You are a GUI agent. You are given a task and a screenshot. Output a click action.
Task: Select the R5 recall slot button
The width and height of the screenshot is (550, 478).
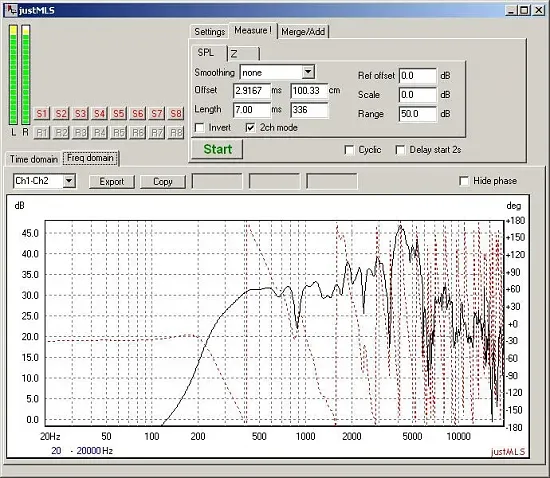coord(119,133)
